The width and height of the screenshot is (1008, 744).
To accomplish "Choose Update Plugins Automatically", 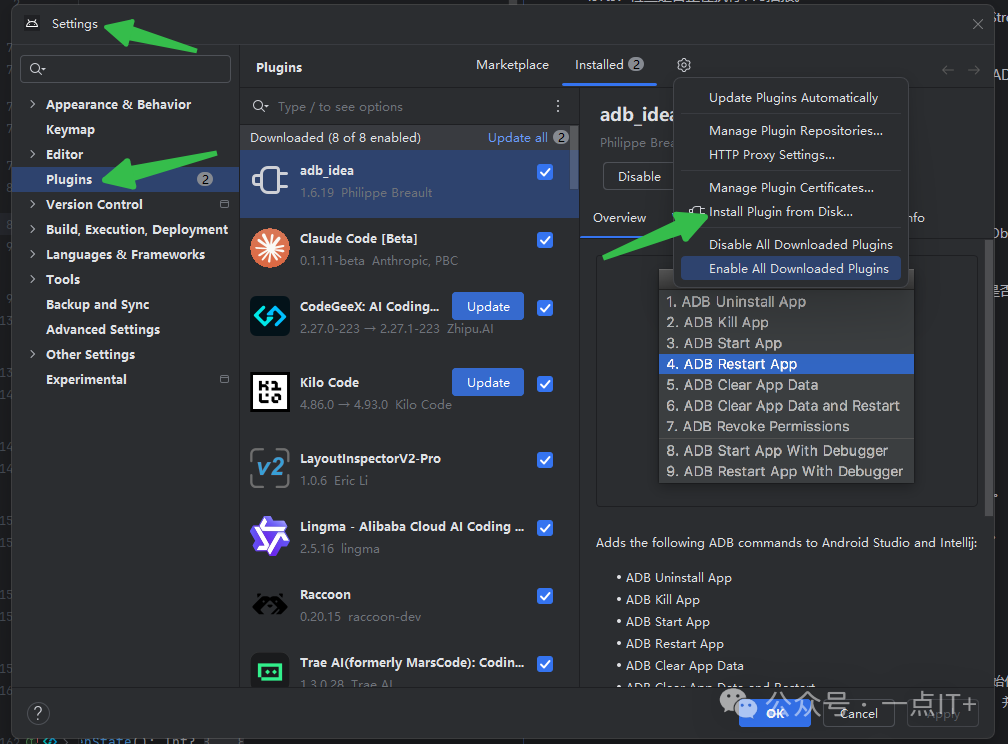I will point(793,98).
